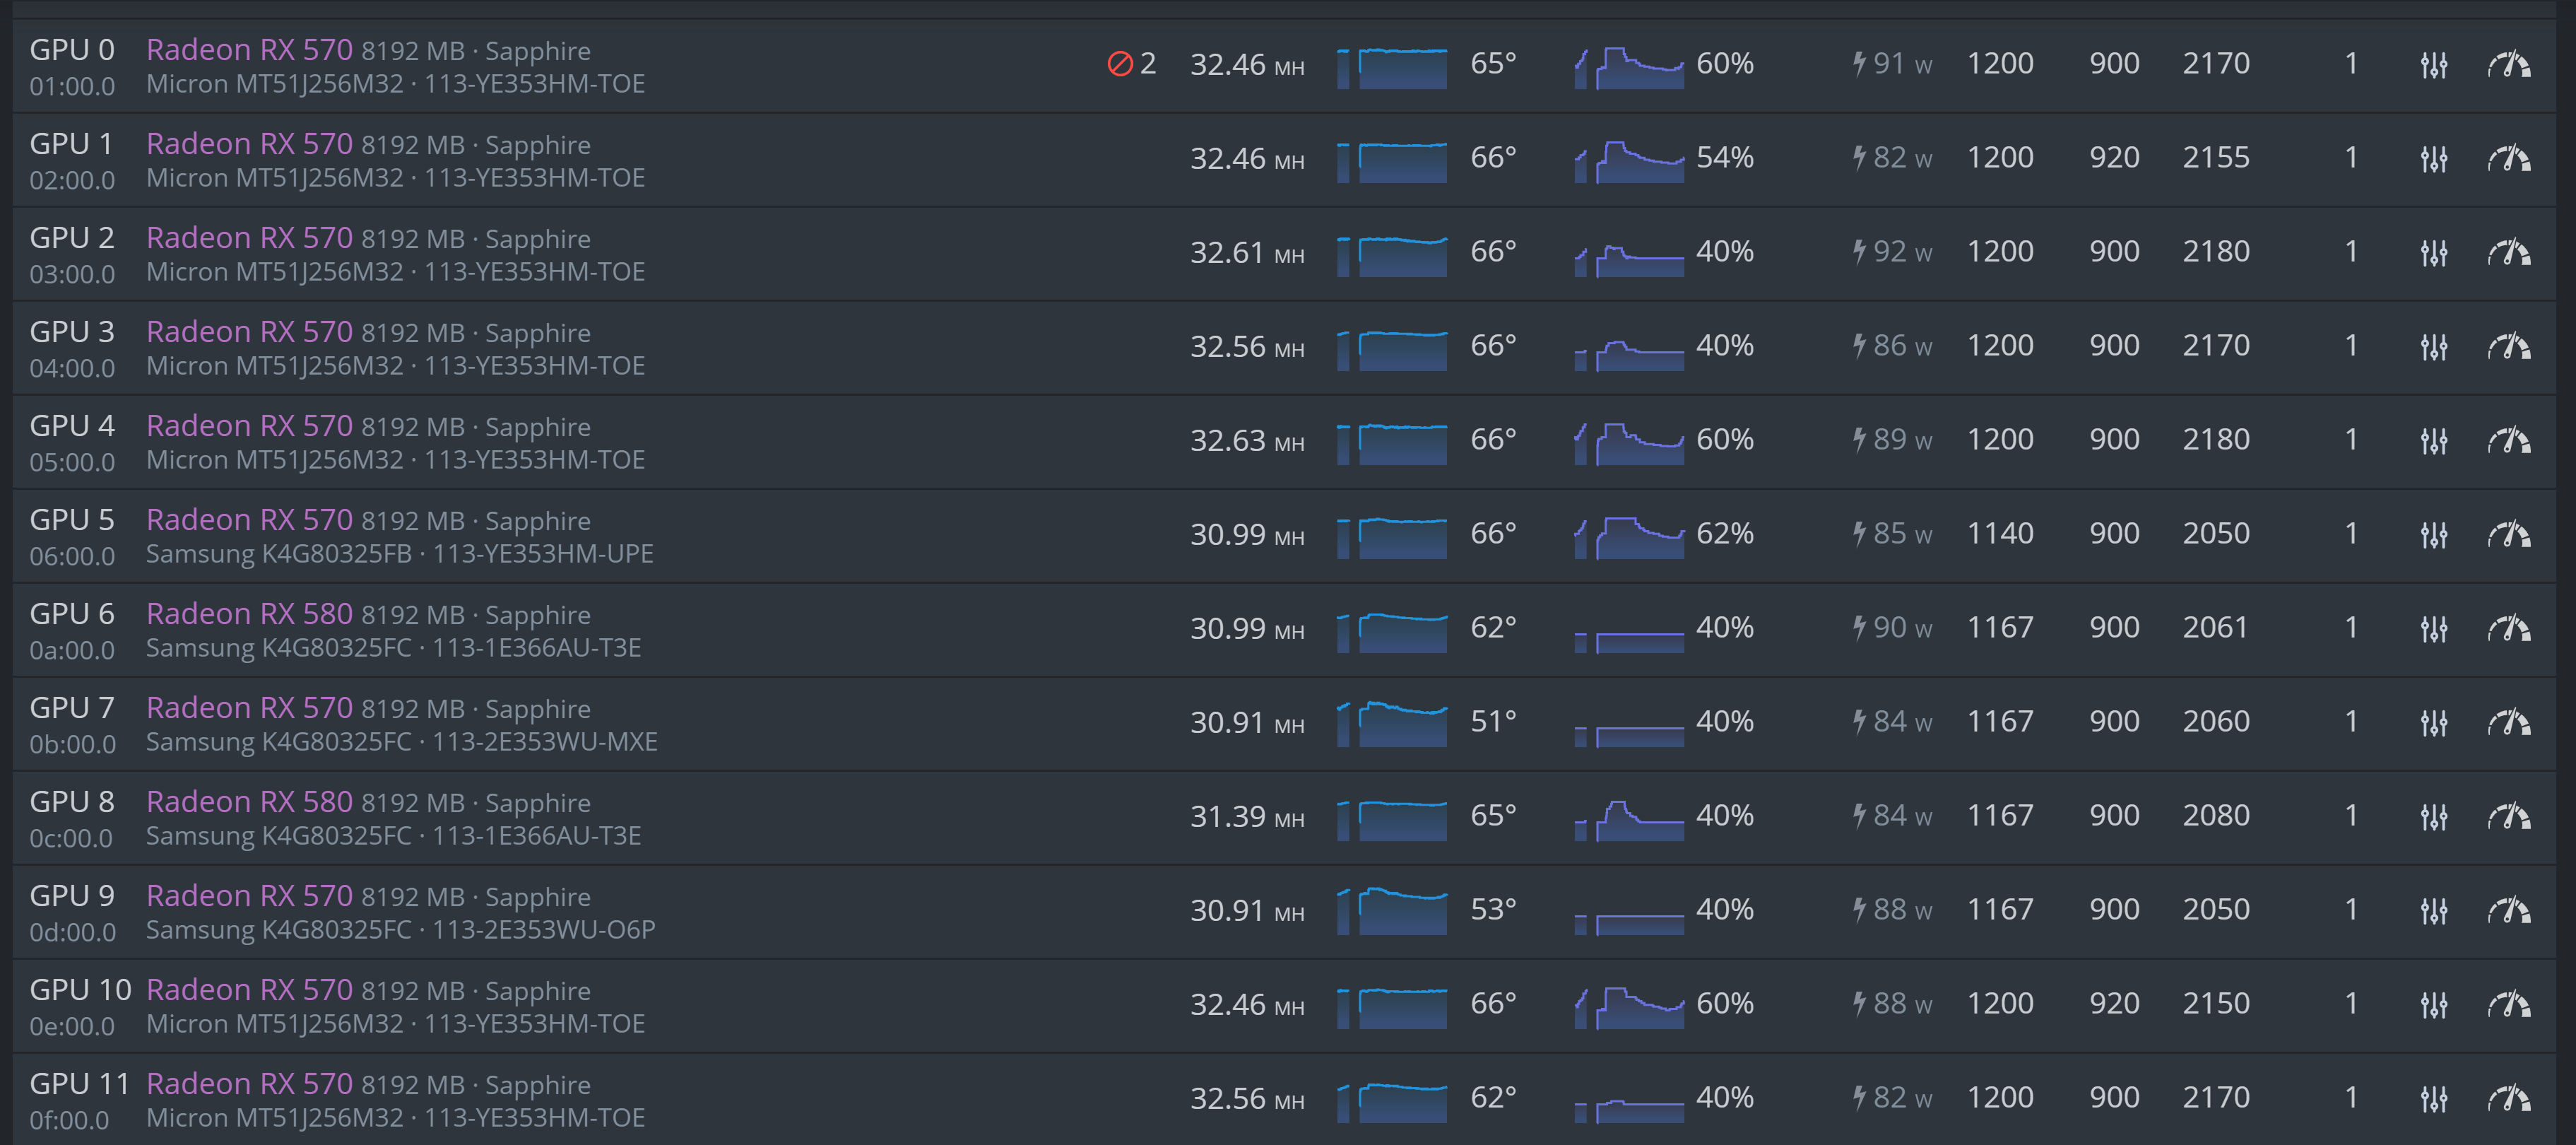
Task: Click the 32.61 MH hashrate on GPU 2
Action: click(x=1247, y=253)
